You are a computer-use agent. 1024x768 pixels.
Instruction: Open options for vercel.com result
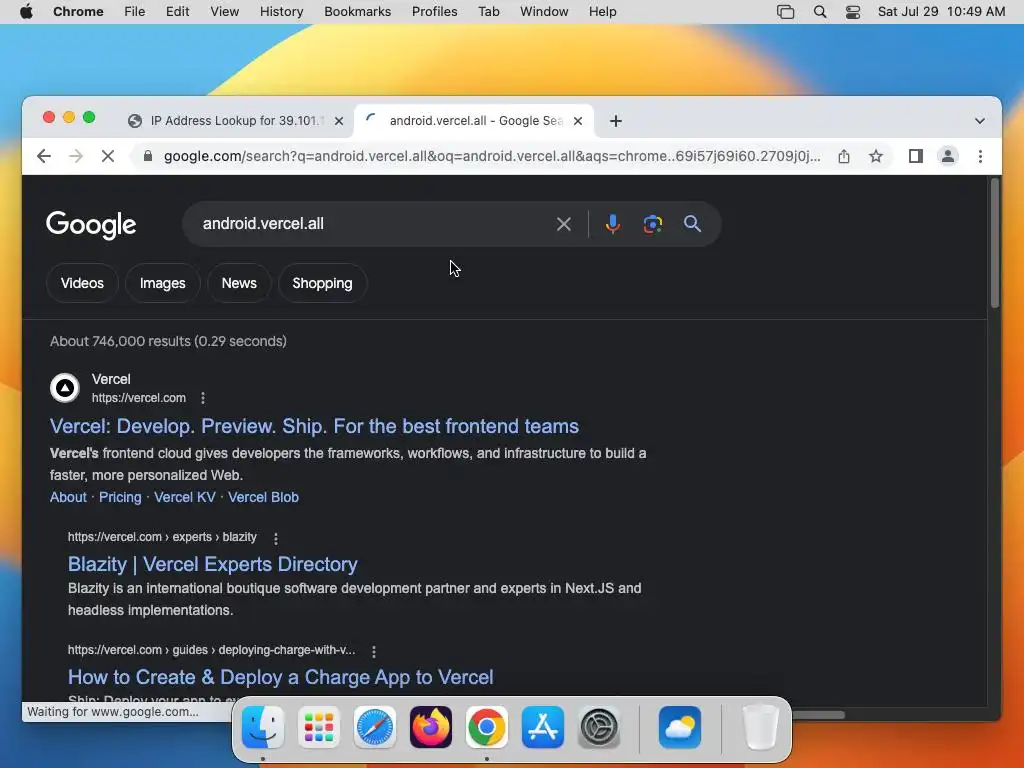pyautogui.click(x=203, y=398)
